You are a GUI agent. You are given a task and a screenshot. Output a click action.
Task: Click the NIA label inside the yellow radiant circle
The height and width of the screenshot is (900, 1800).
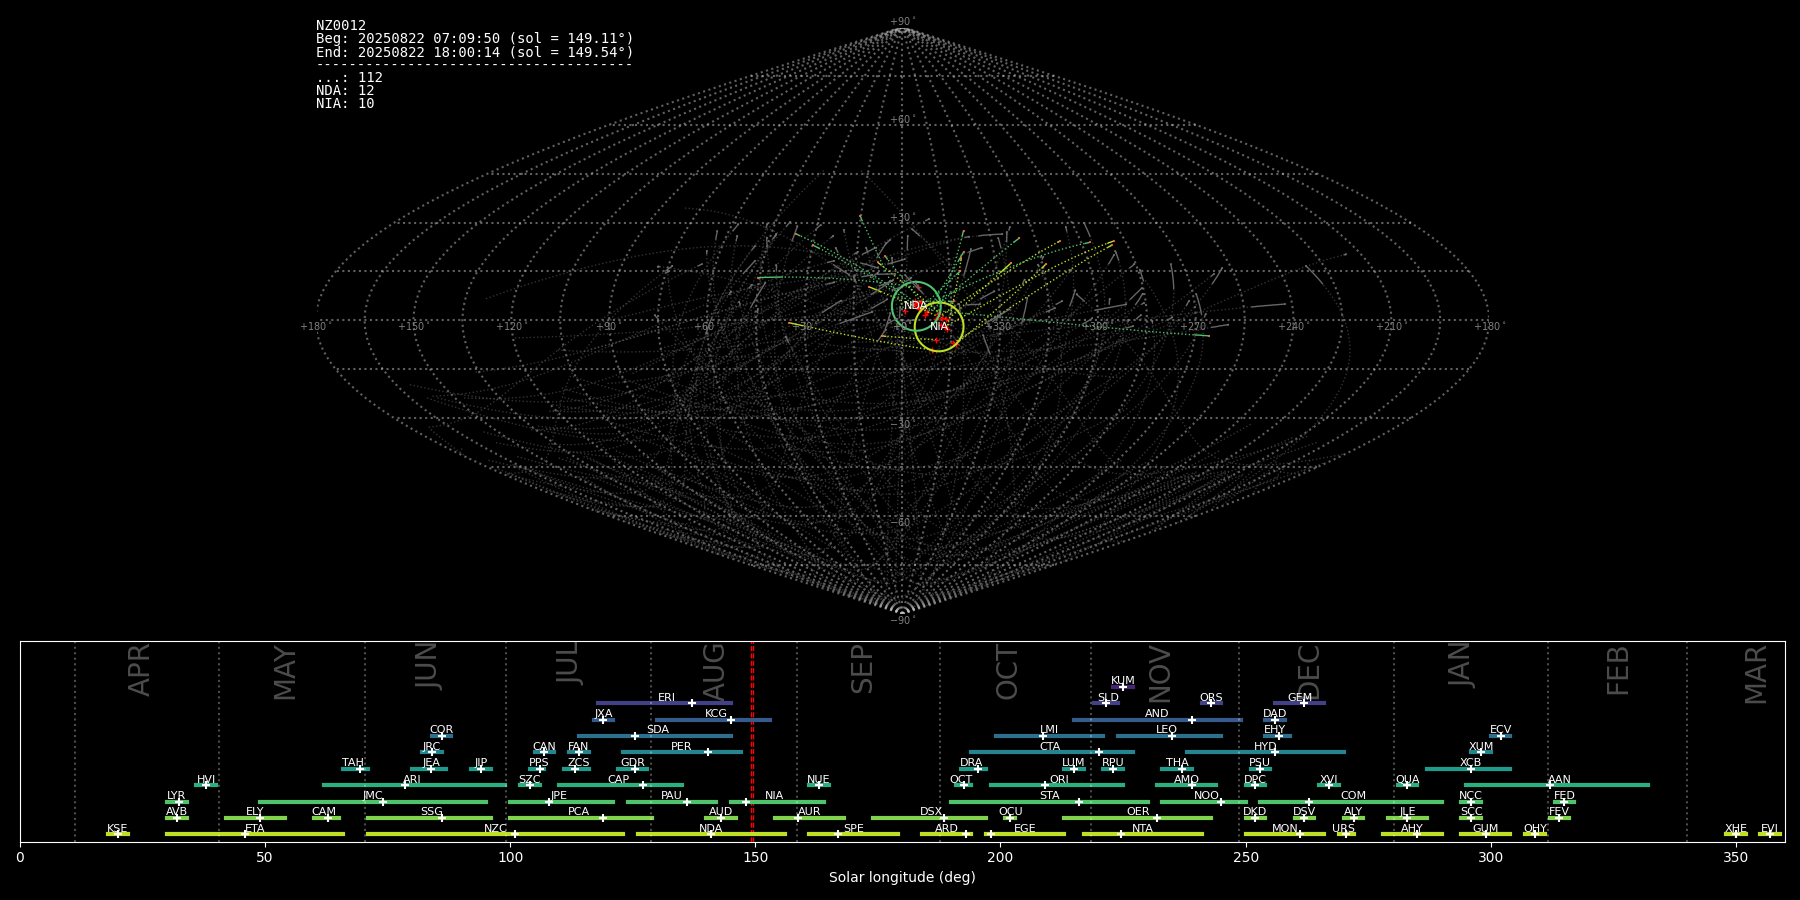[x=939, y=326]
